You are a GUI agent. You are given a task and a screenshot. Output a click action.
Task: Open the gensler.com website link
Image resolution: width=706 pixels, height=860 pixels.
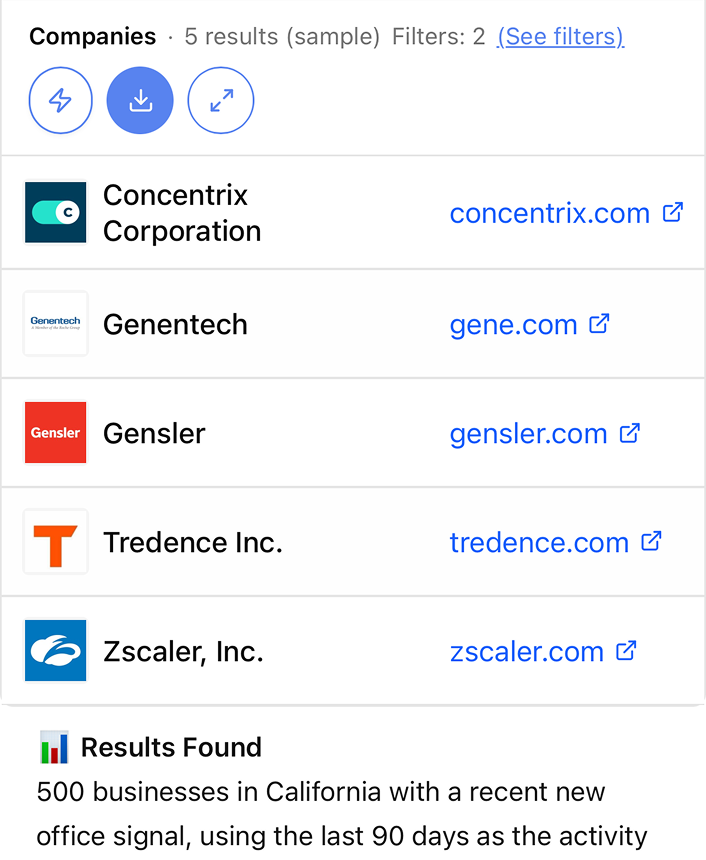[528, 433]
